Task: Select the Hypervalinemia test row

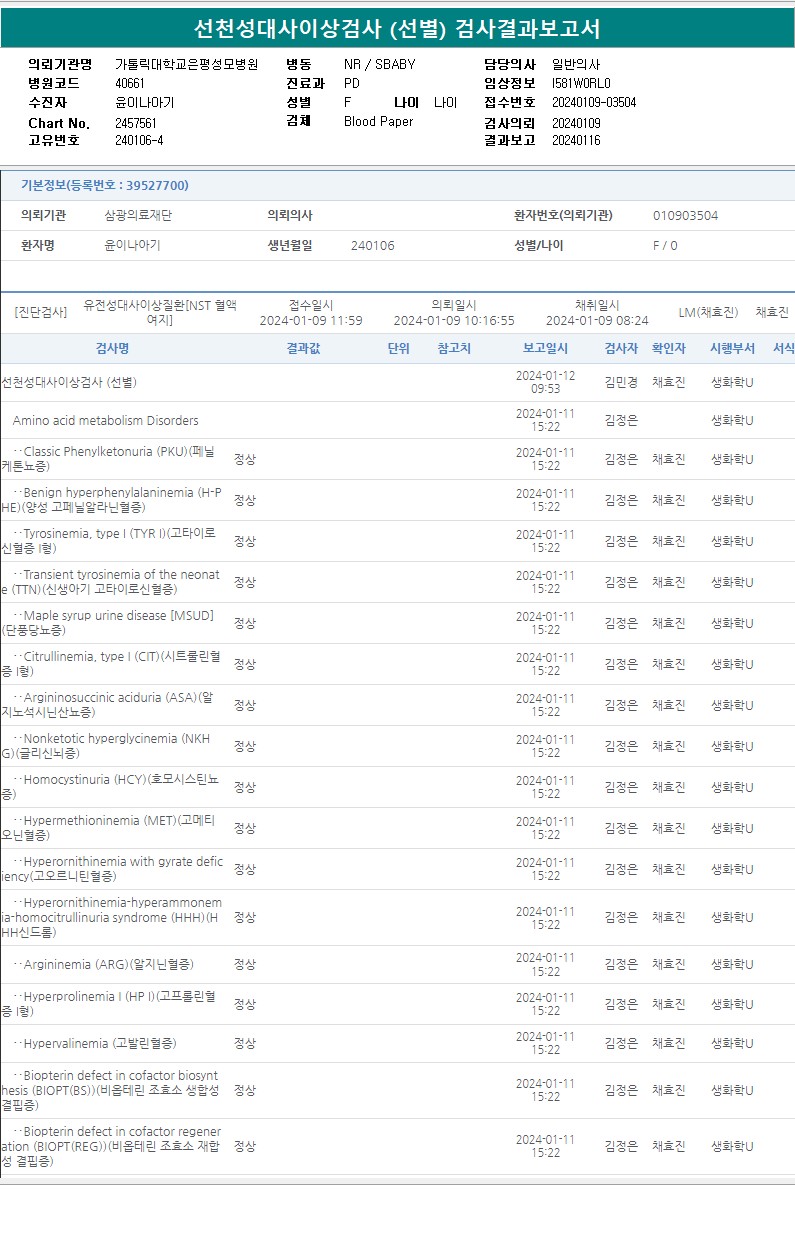Action: pos(398,1043)
